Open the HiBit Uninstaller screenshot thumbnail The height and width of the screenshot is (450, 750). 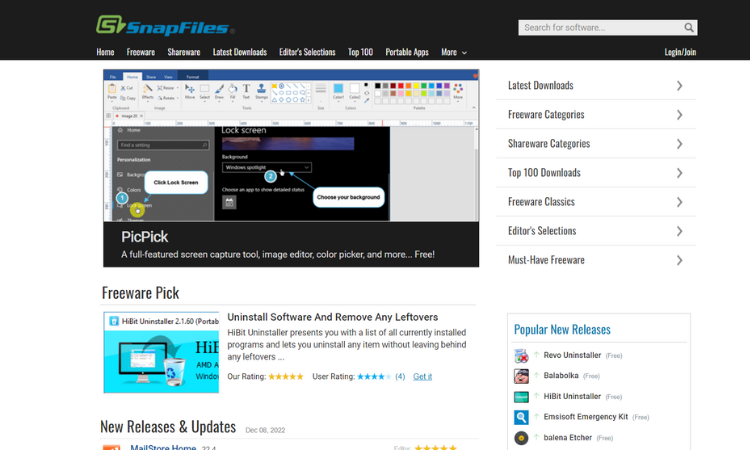pyautogui.click(x=161, y=352)
